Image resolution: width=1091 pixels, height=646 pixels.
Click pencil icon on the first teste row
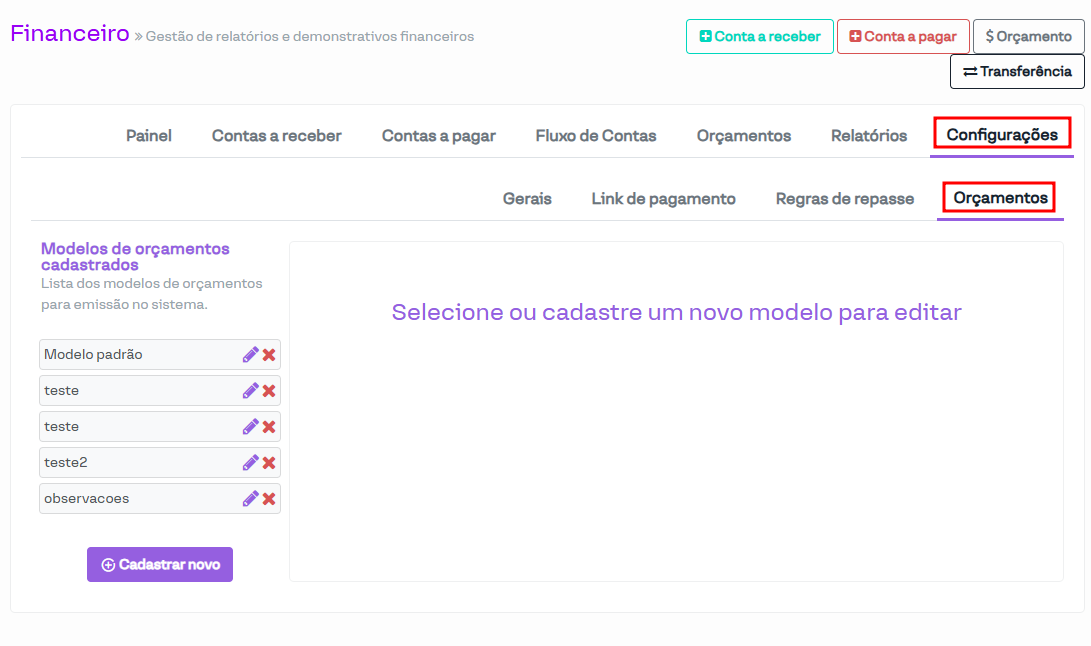[x=250, y=391]
